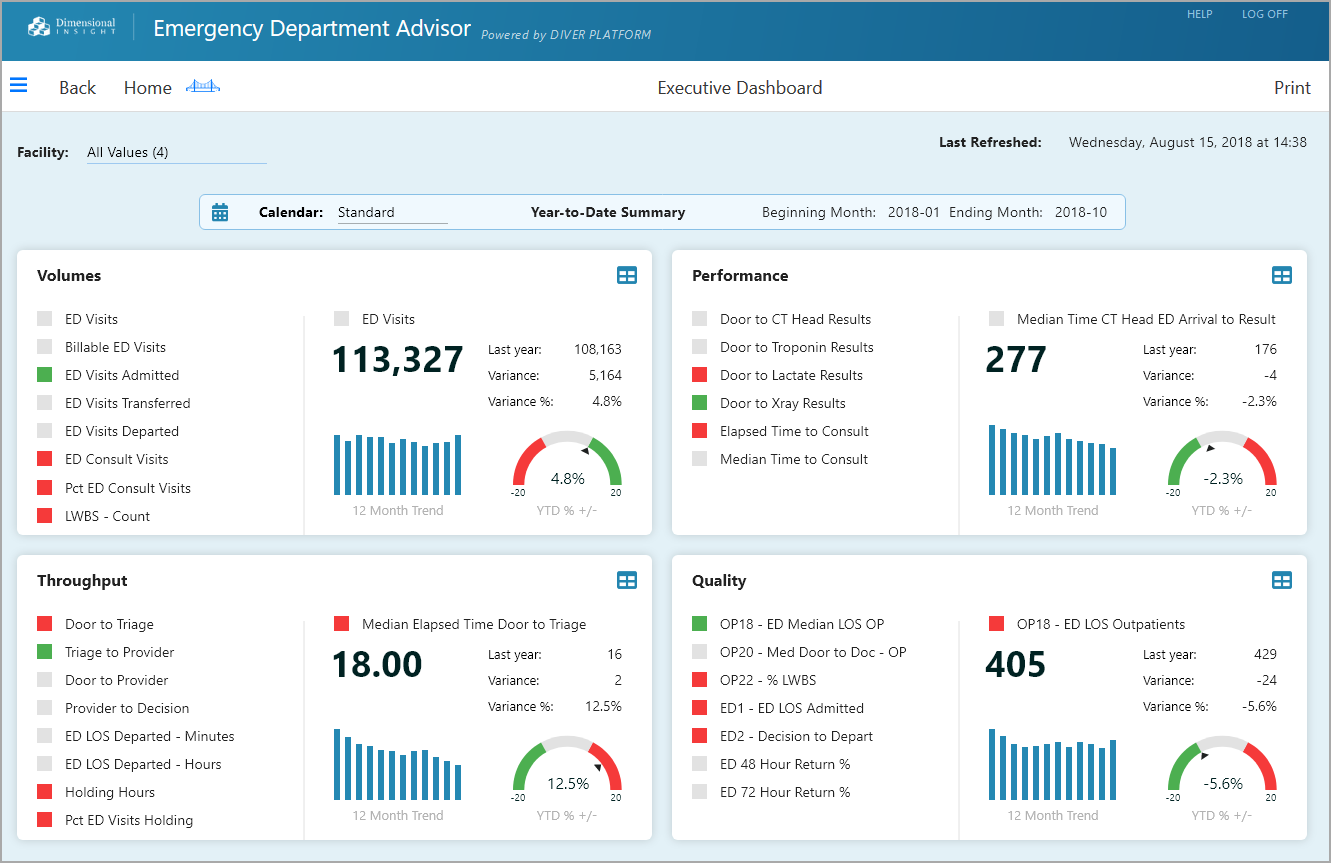This screenshot has width=1331, height=863.
Task: Go Back to the previous page
Action: [x=77, y=88]
